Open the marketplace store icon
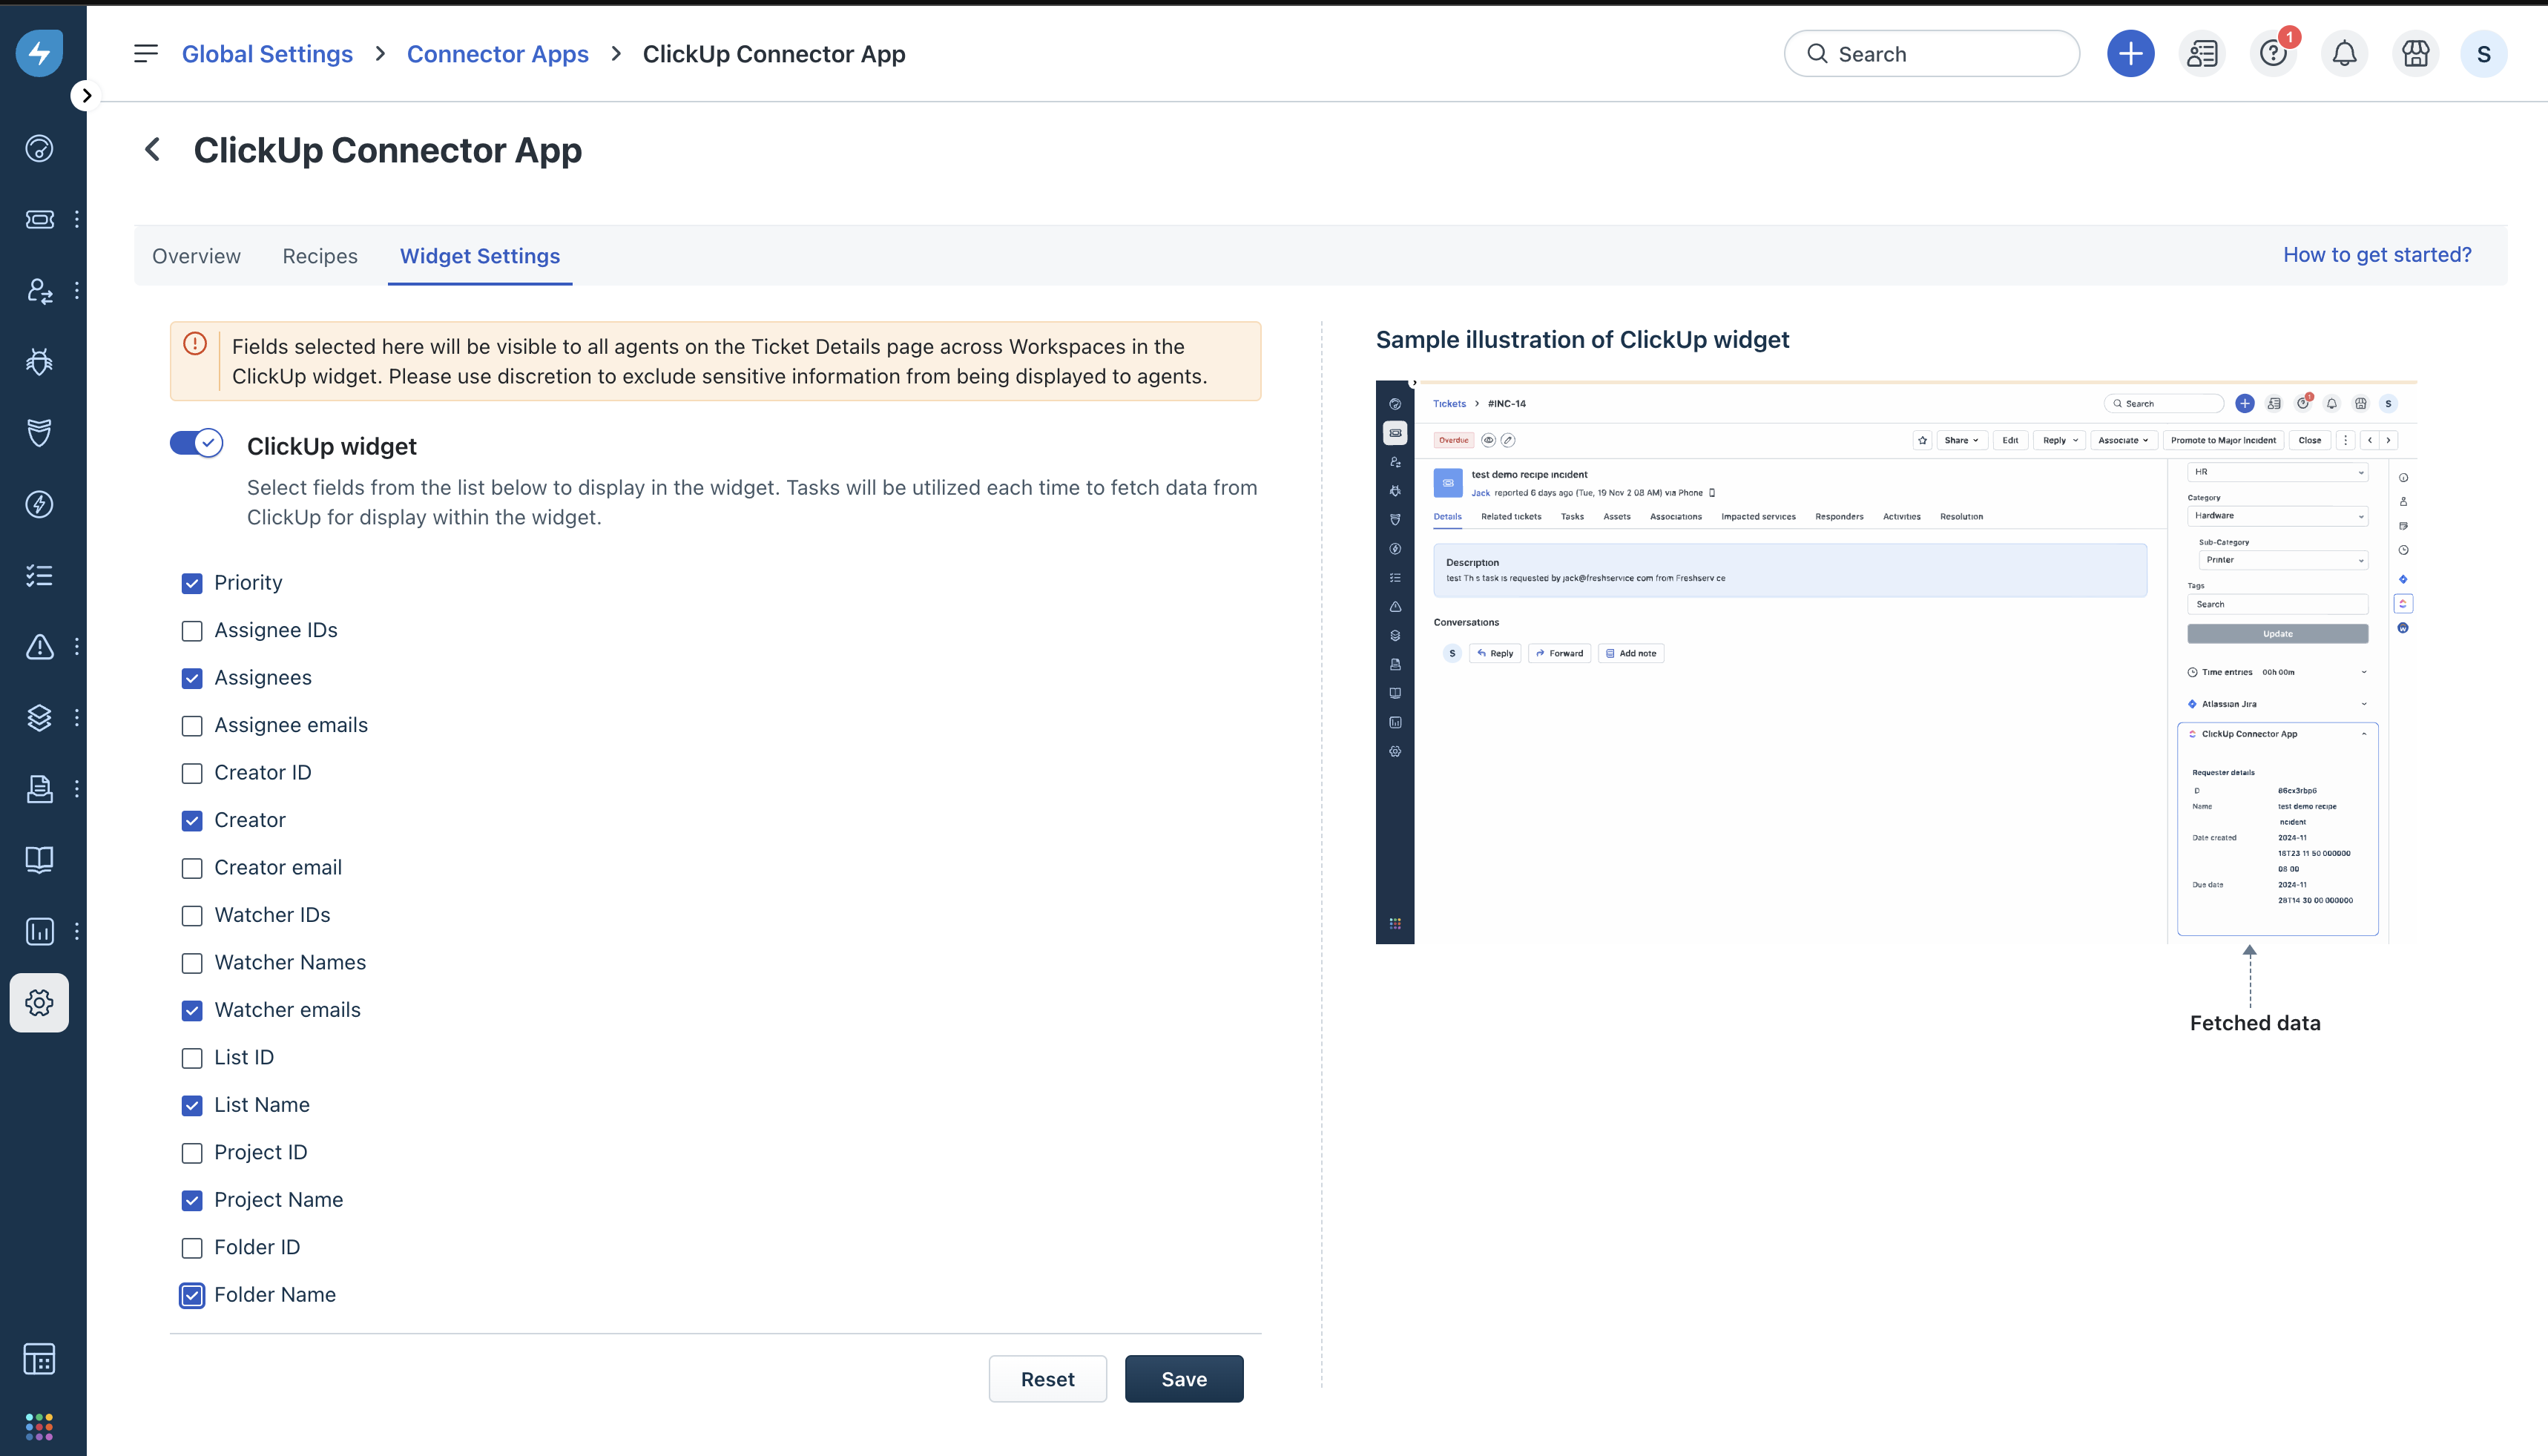Viewport: 2548px width, 1456px height. pos(2415,54)
